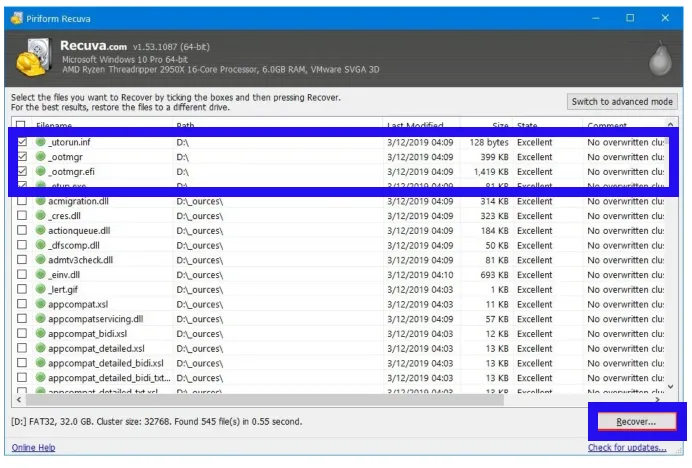Click the appcompat_detailed_bidi.xsl filename
The image size is (692, 468).
tap(106, 363)
